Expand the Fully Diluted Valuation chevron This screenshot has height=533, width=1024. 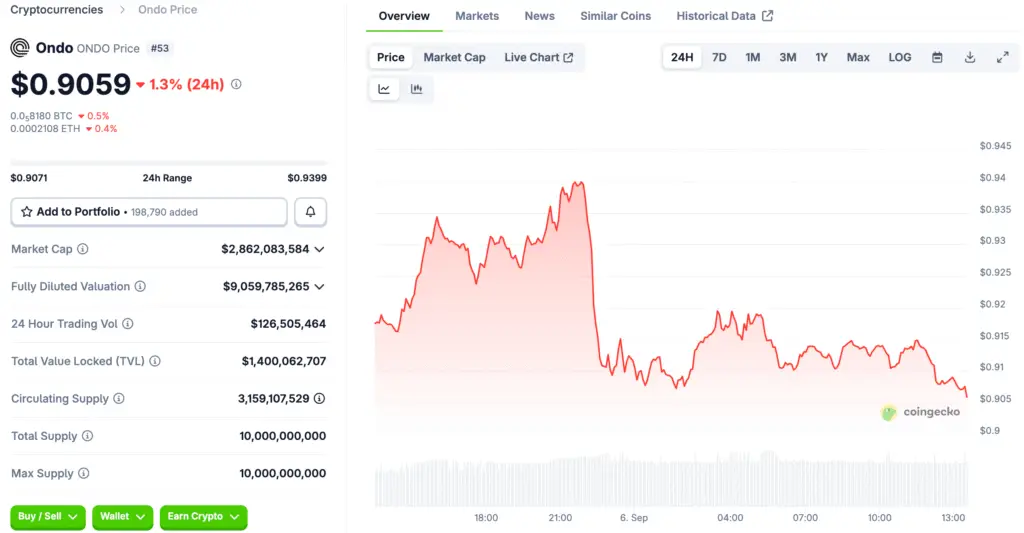[319, 287]
